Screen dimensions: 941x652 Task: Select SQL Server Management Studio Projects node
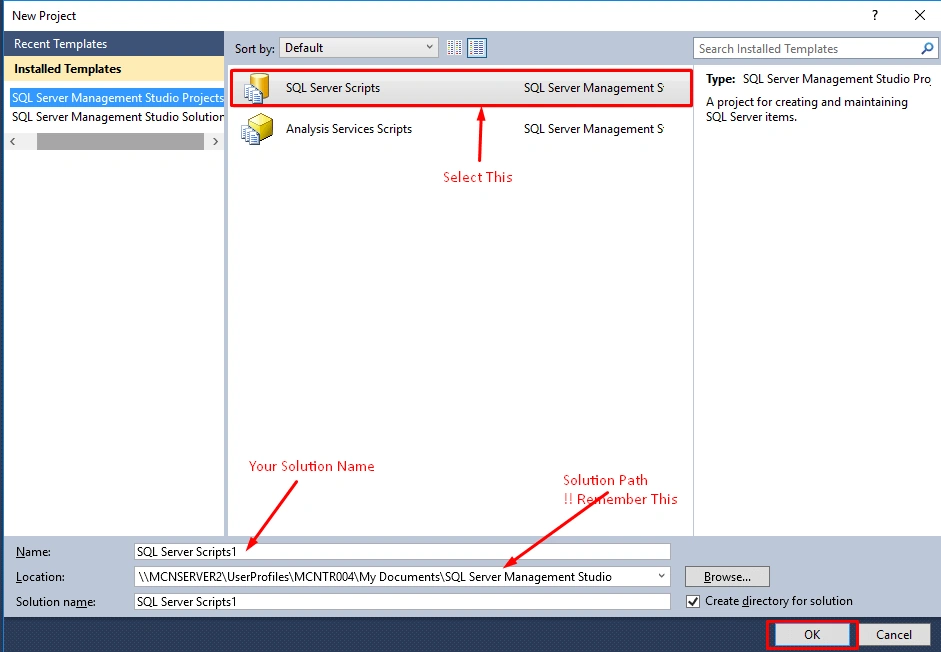click(x=118, y=98)
